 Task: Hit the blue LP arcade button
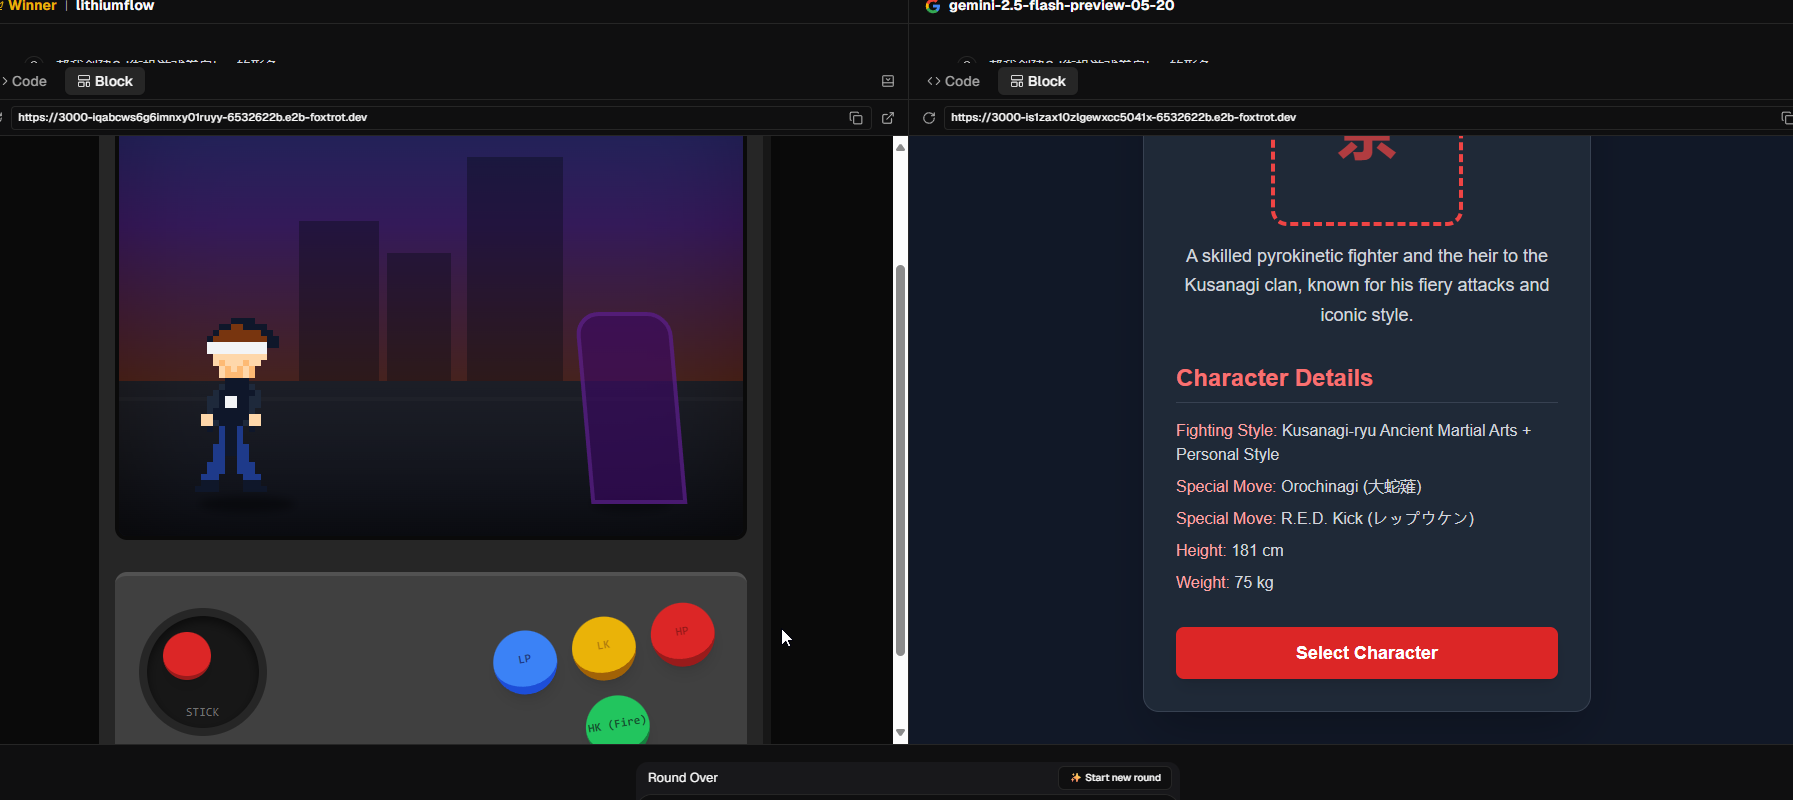point(525,660)
